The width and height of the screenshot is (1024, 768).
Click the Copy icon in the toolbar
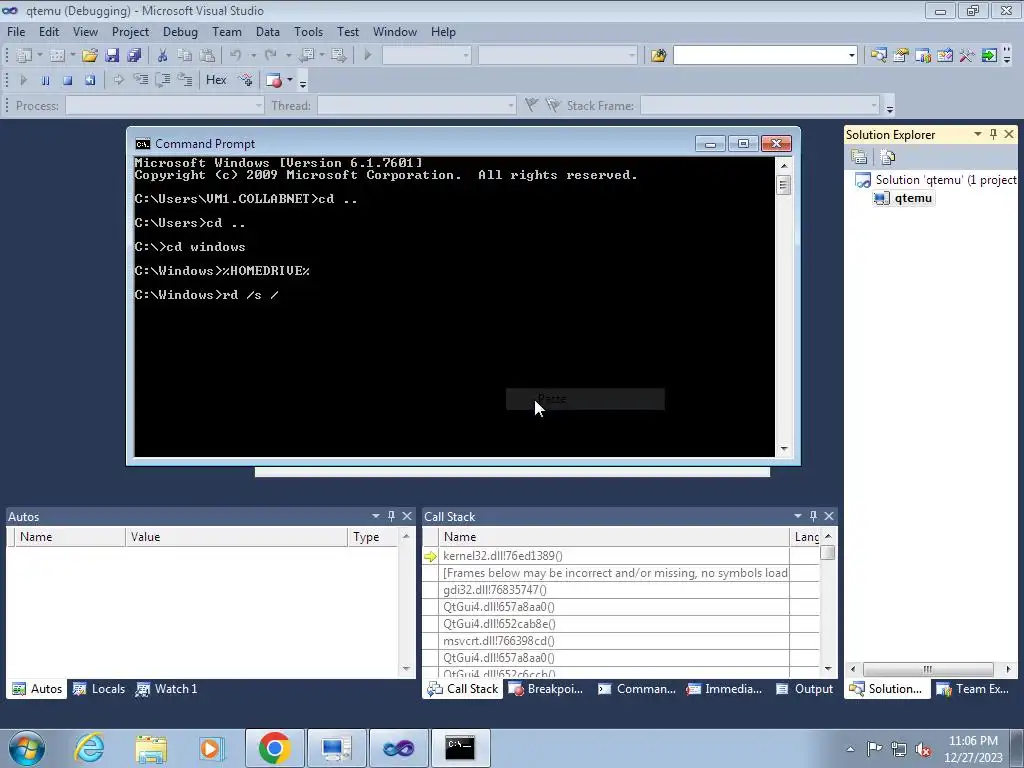click(185, 56)
